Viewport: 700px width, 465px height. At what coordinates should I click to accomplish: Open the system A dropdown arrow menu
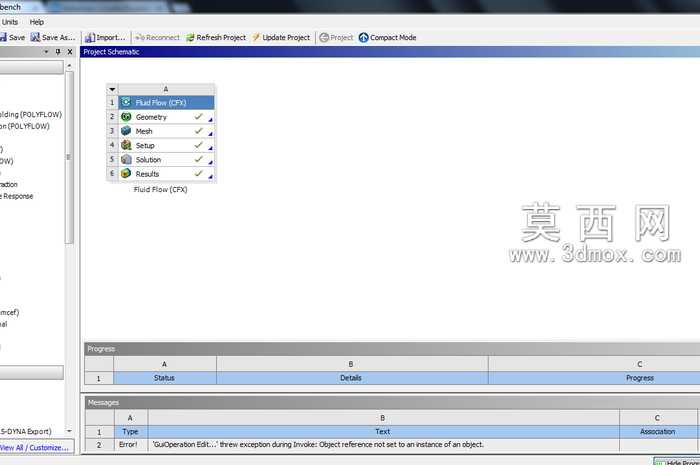112,89
